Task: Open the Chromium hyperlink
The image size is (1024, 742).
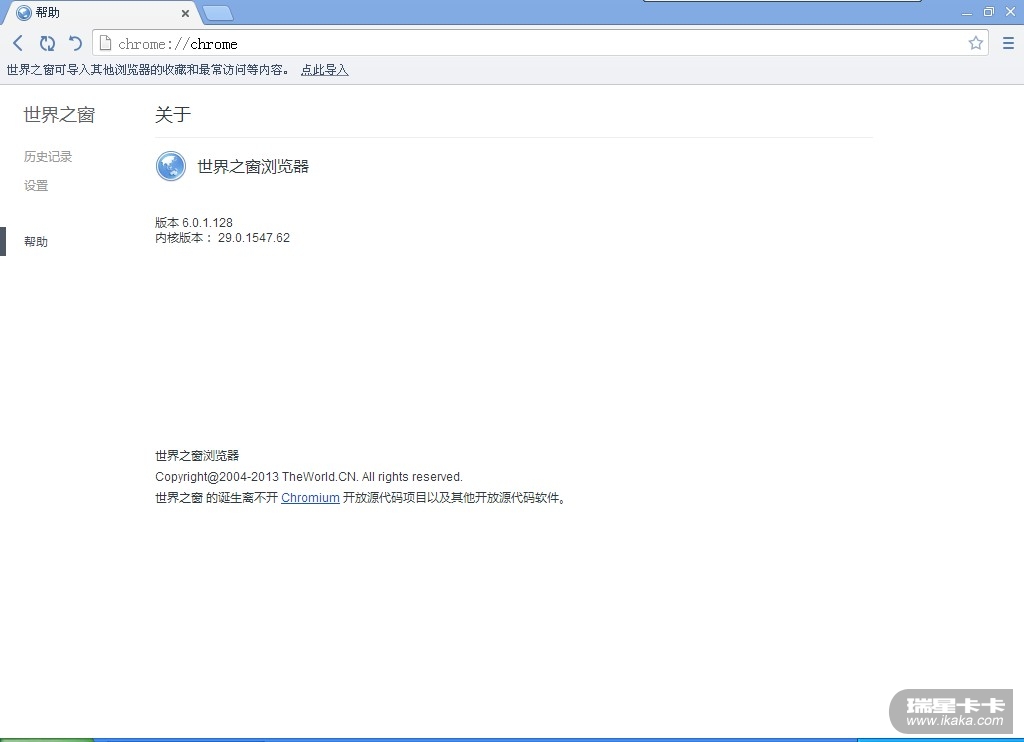Action: (310, 498)
